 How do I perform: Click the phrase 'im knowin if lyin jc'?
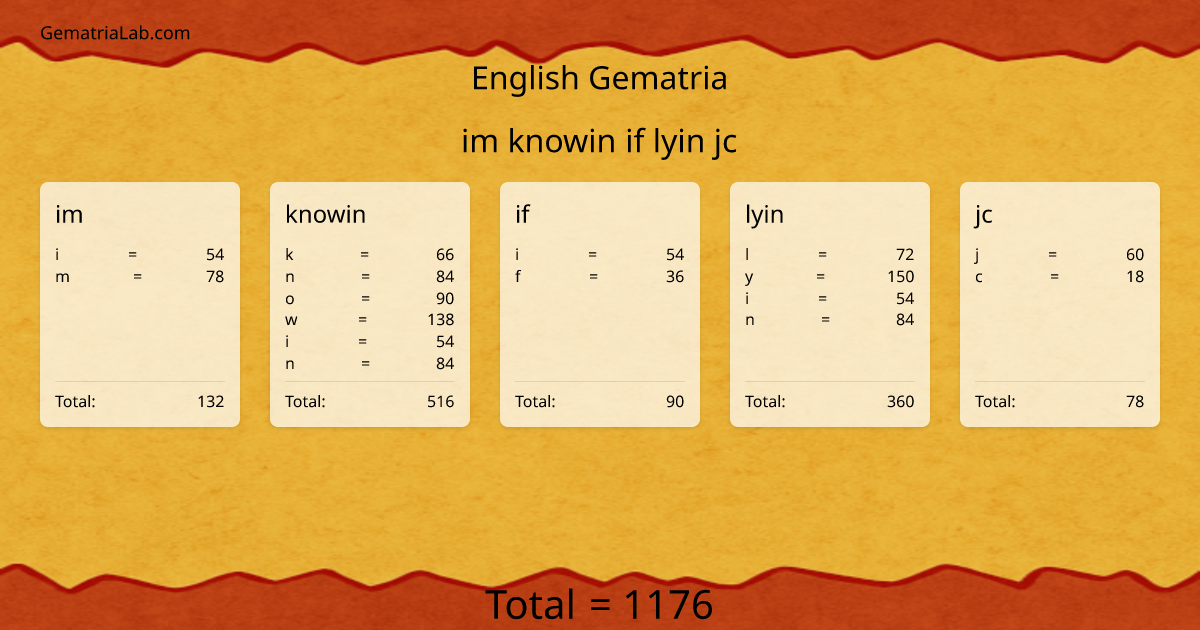[599, 142]
